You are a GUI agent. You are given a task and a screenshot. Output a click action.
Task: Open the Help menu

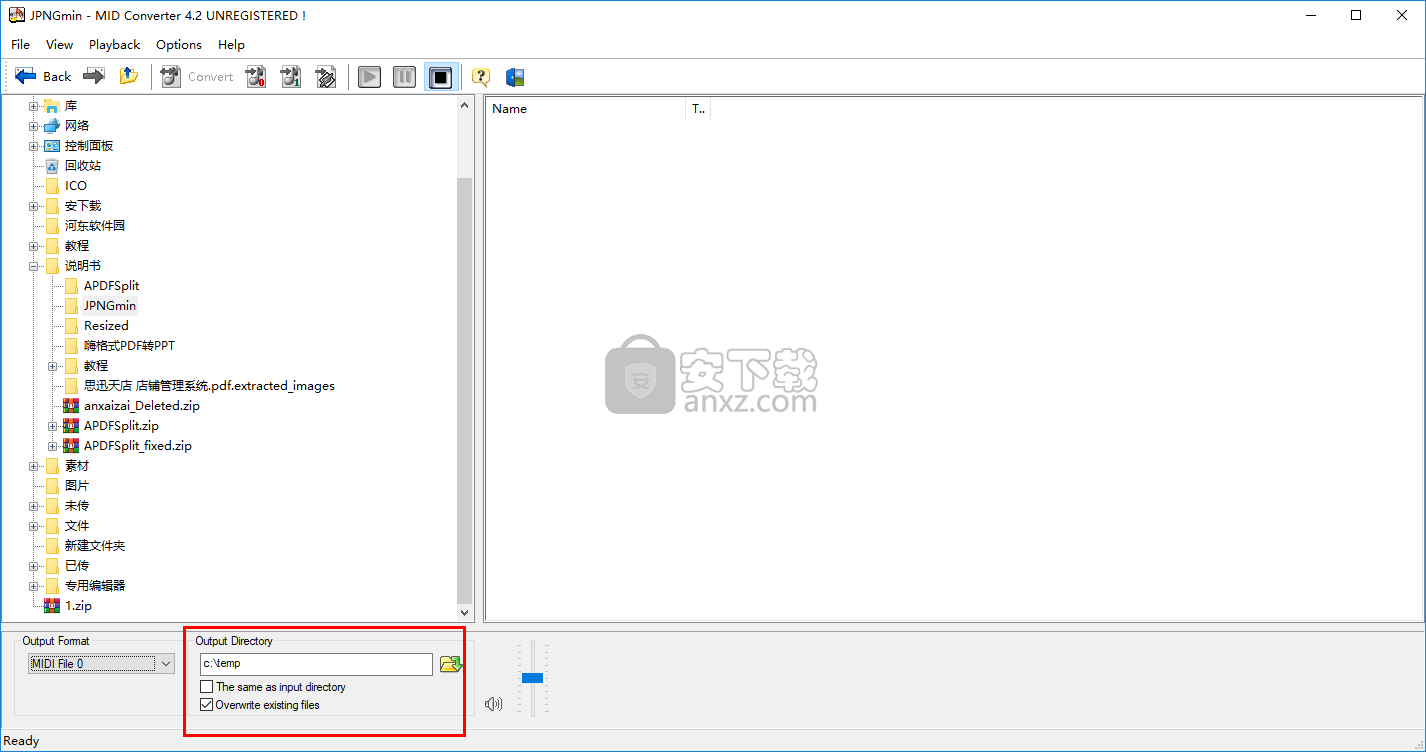(x=231, y=44)
